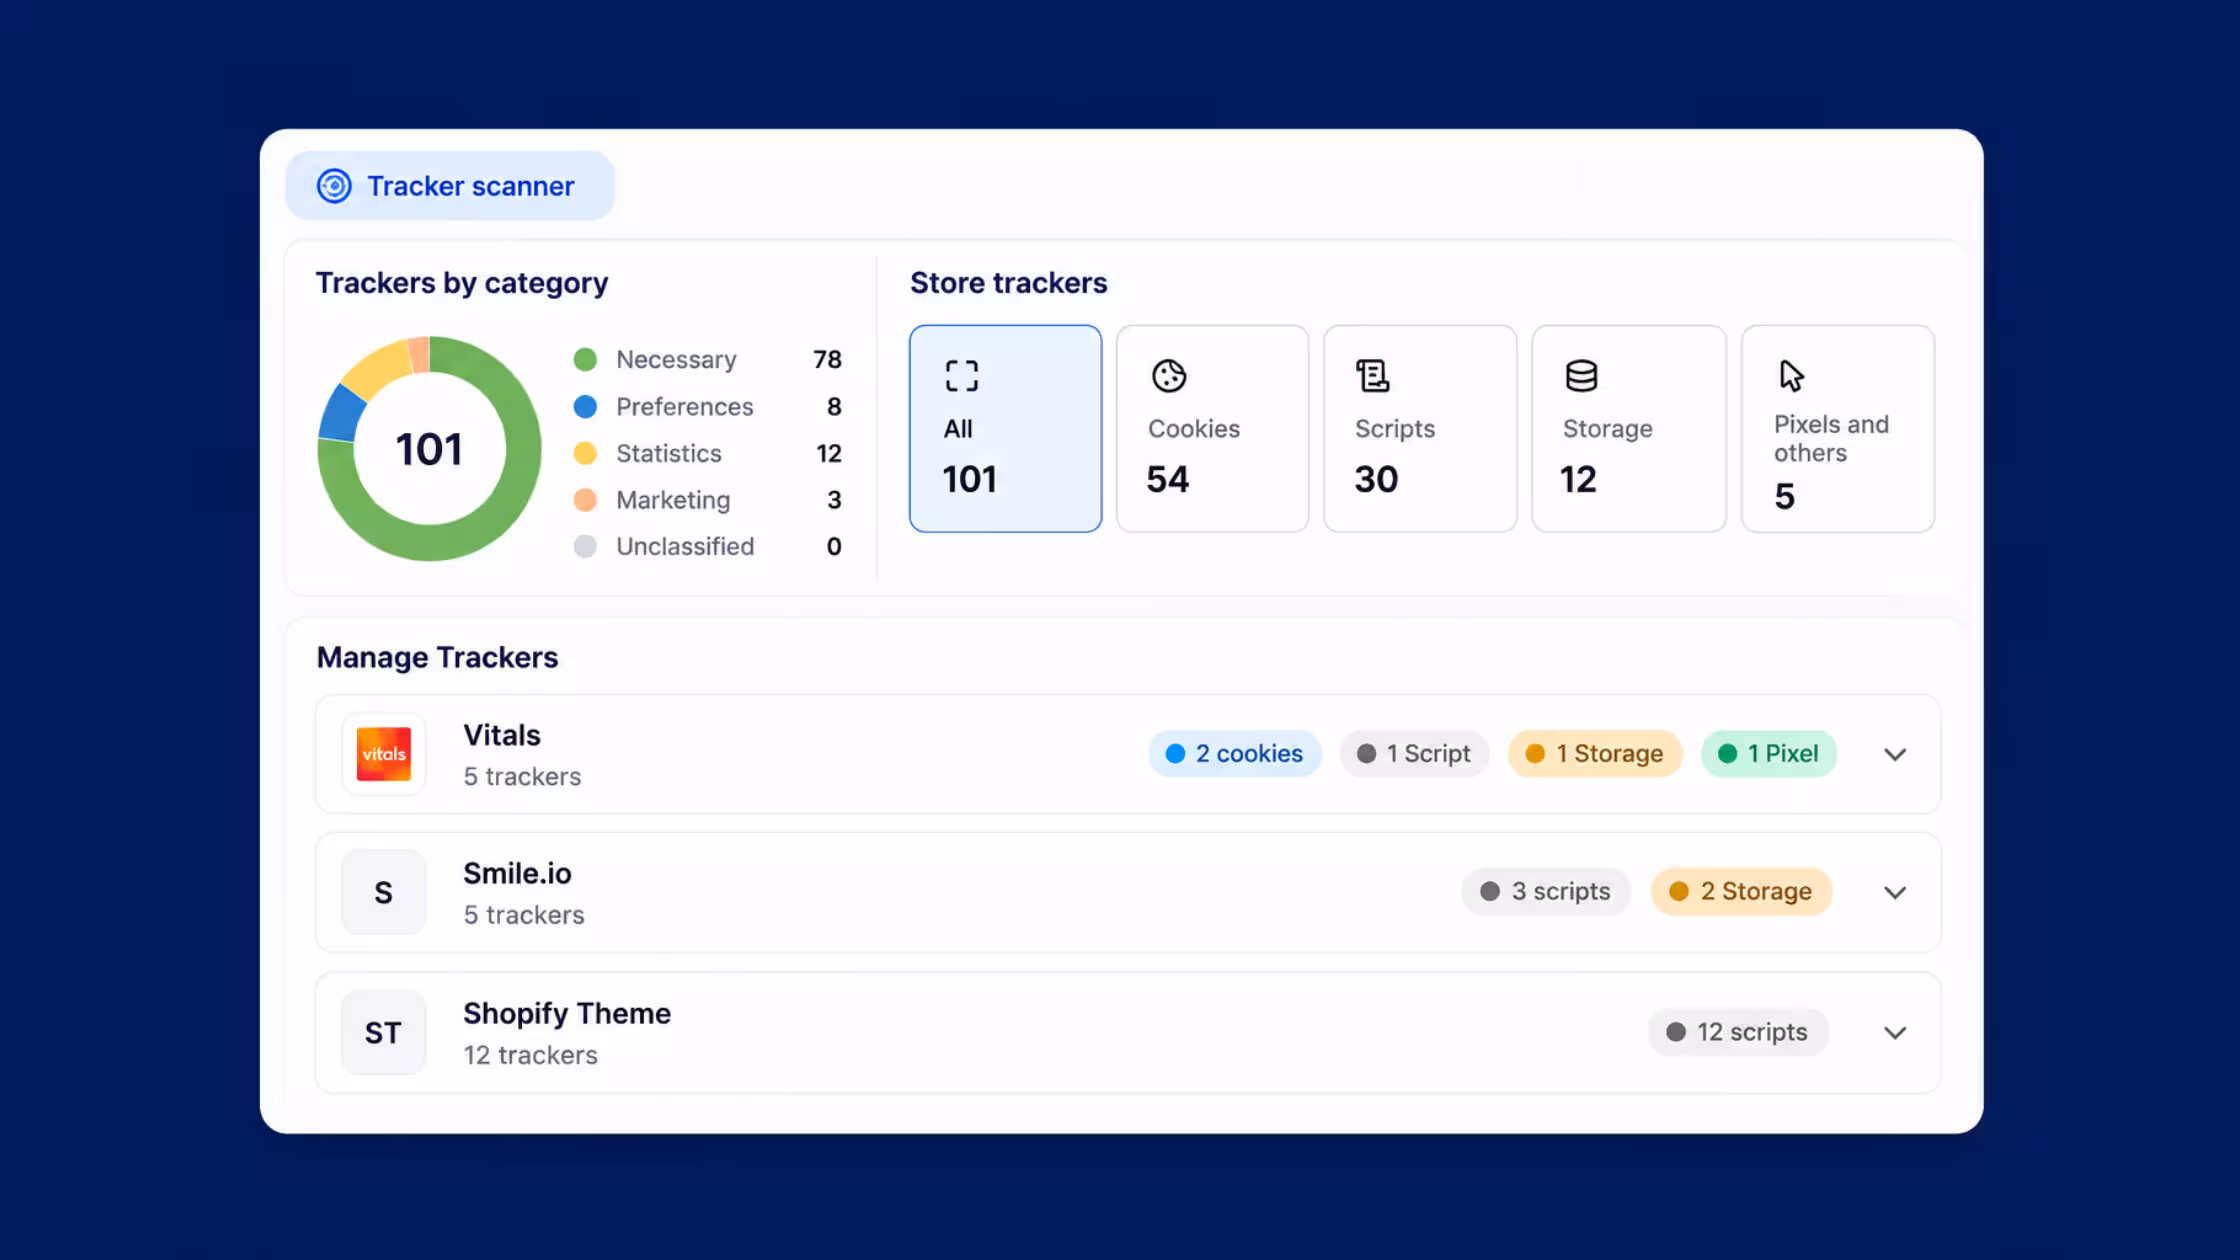
Task: Click the Statistics legend label
Action: (669, 454)
